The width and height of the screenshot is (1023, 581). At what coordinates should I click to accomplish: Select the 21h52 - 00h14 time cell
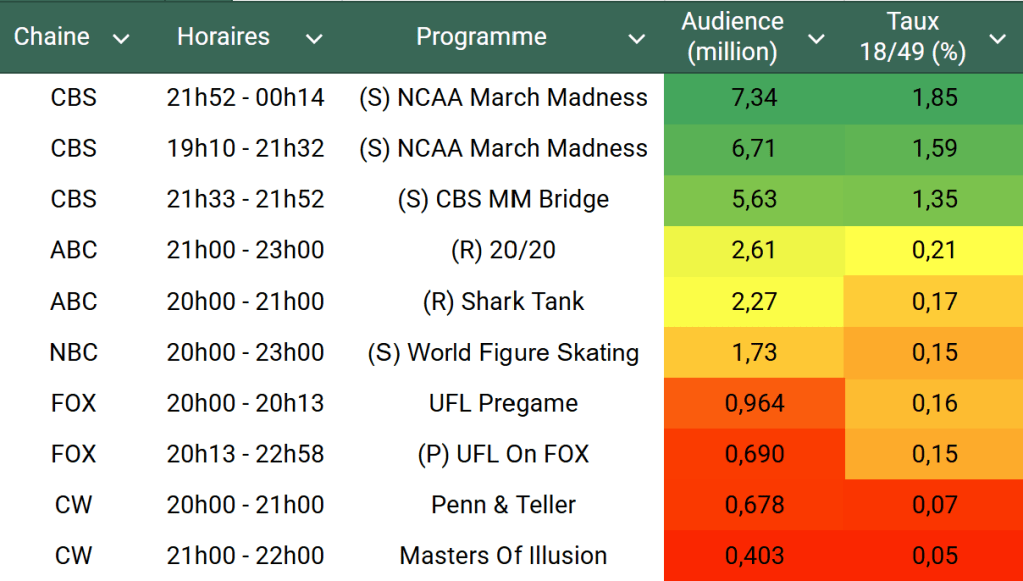pos(245,98)
